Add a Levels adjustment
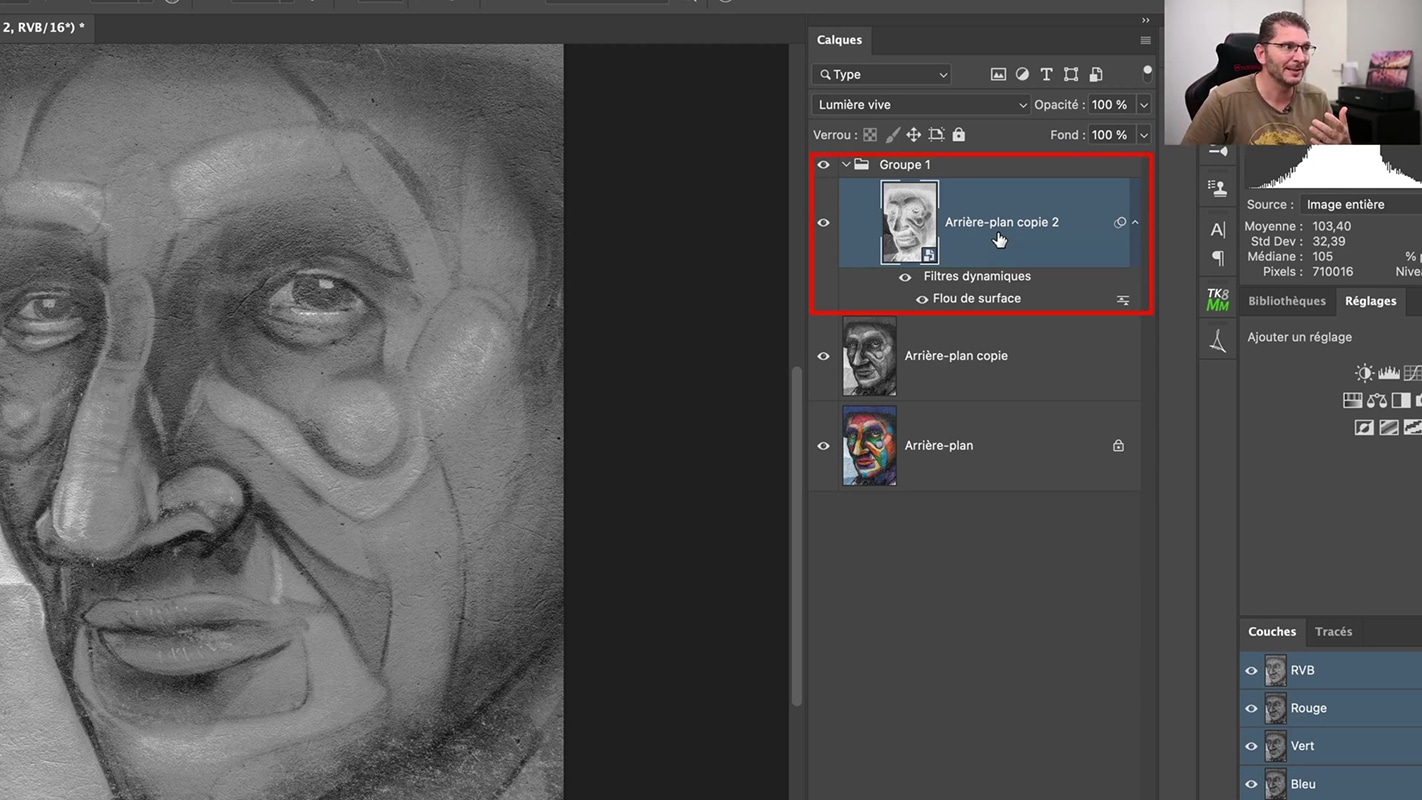This screenshot has width=1422, height=800. [1388, 373]
